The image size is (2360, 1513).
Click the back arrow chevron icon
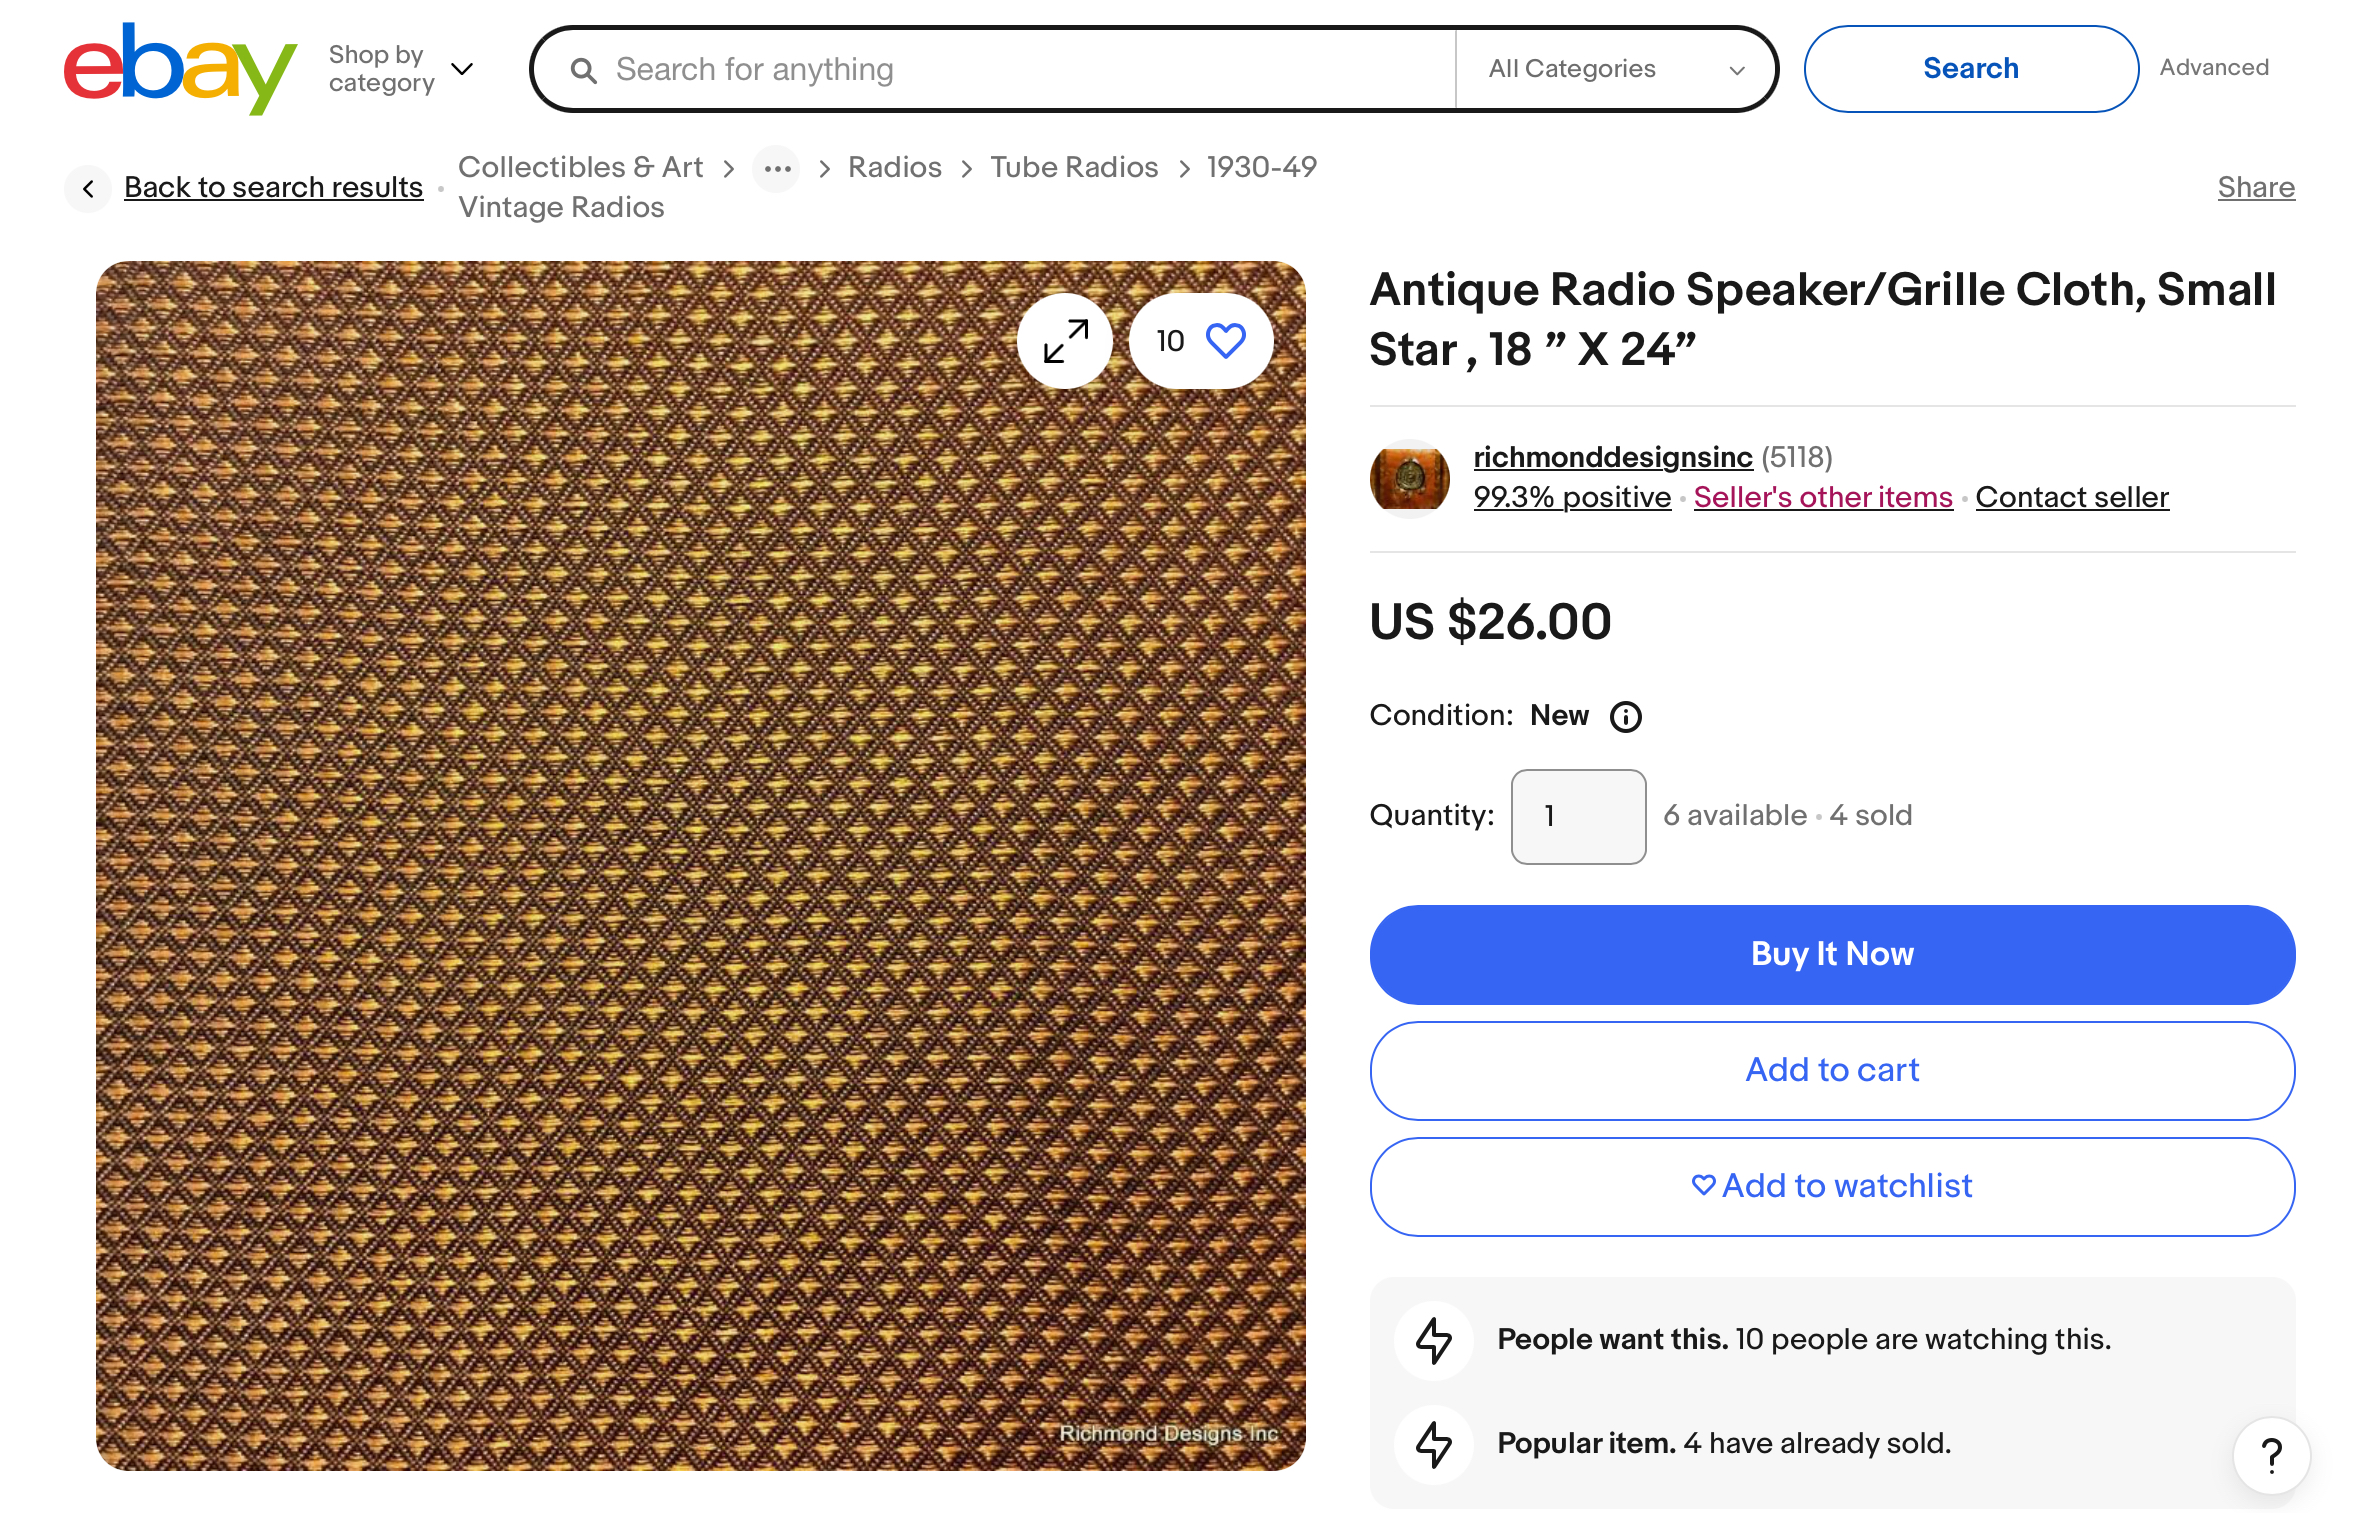click(x=89, y=188)
